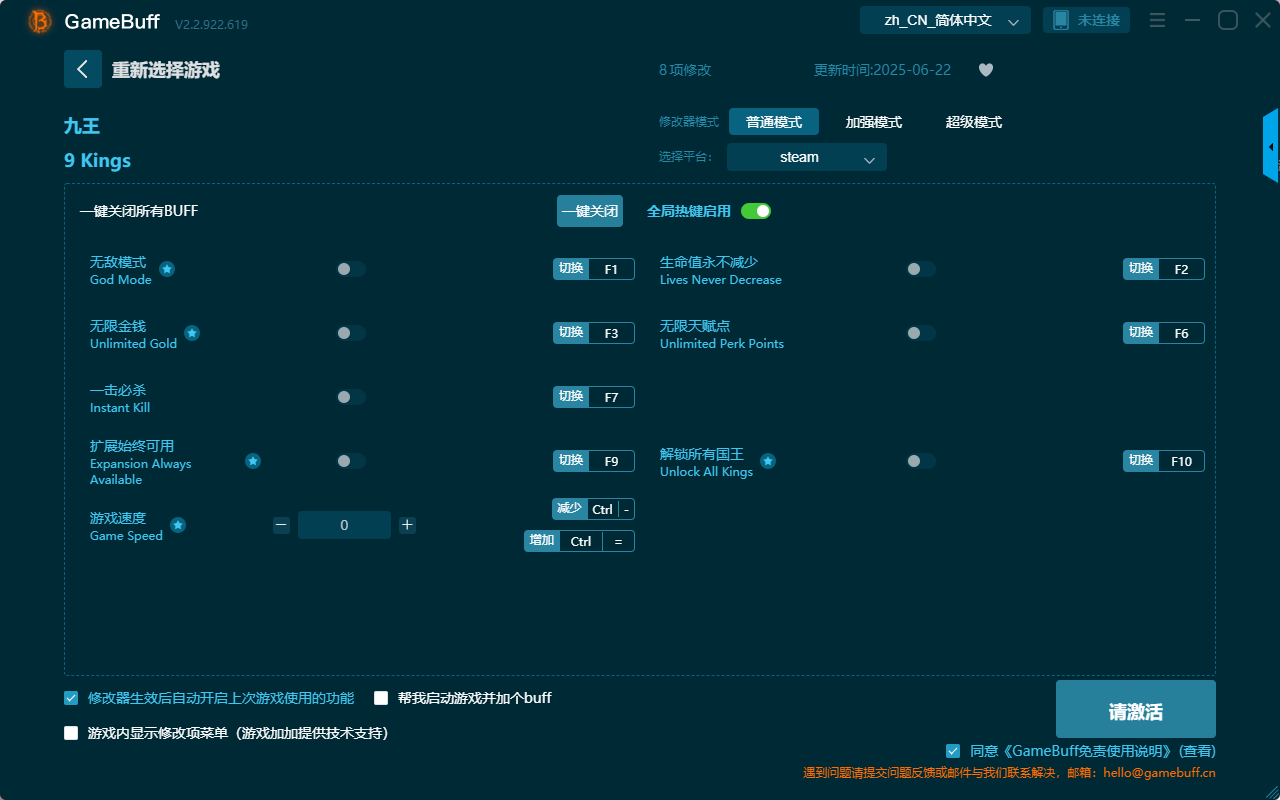Viewport: 1280px width, 800px height.
Task: Increase Game Speed using the plus stepper
Action: [407, 524]
